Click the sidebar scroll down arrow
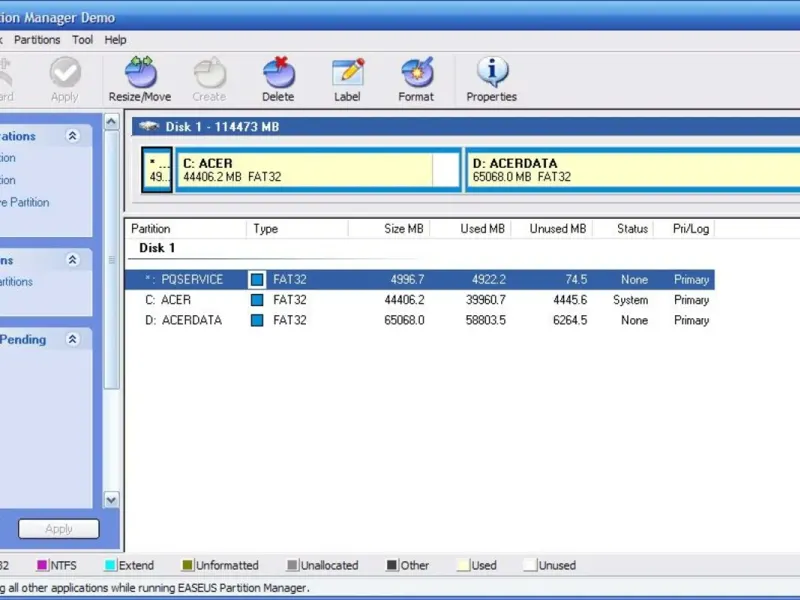The image size is (800, 600). click(x=111, y=499)
